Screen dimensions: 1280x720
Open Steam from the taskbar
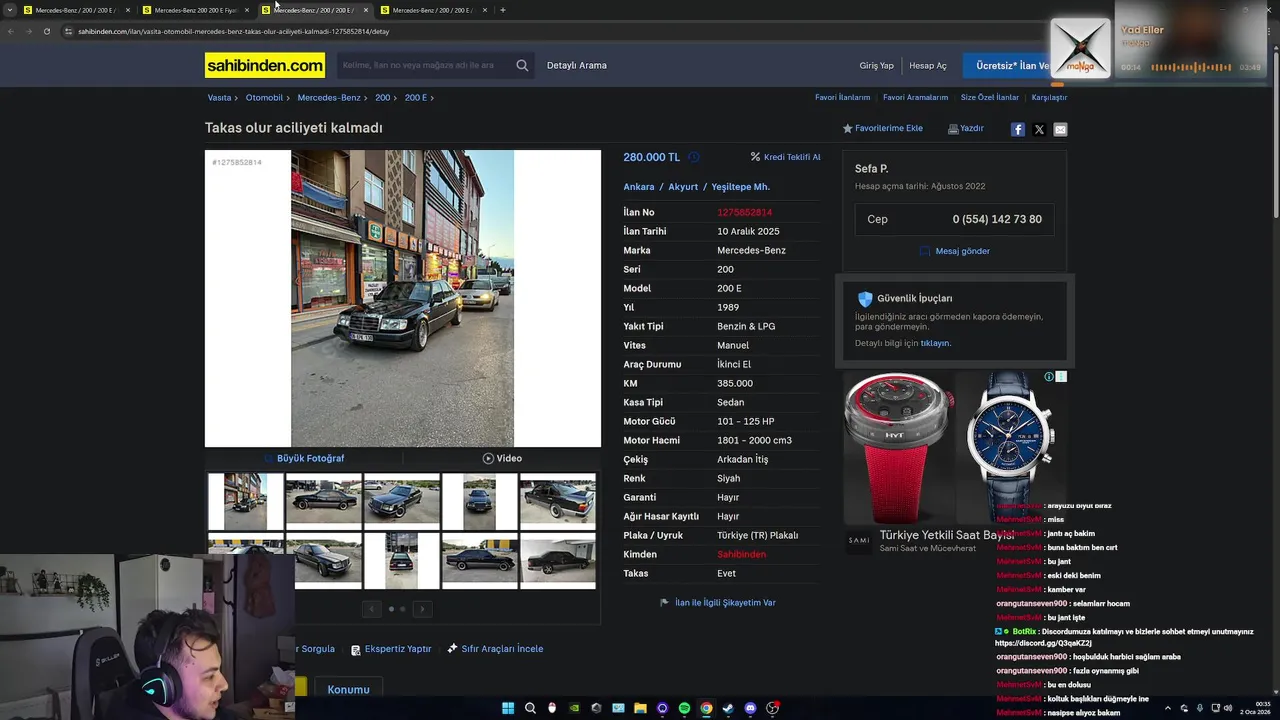pyautogui.click(x=728, y=708)
